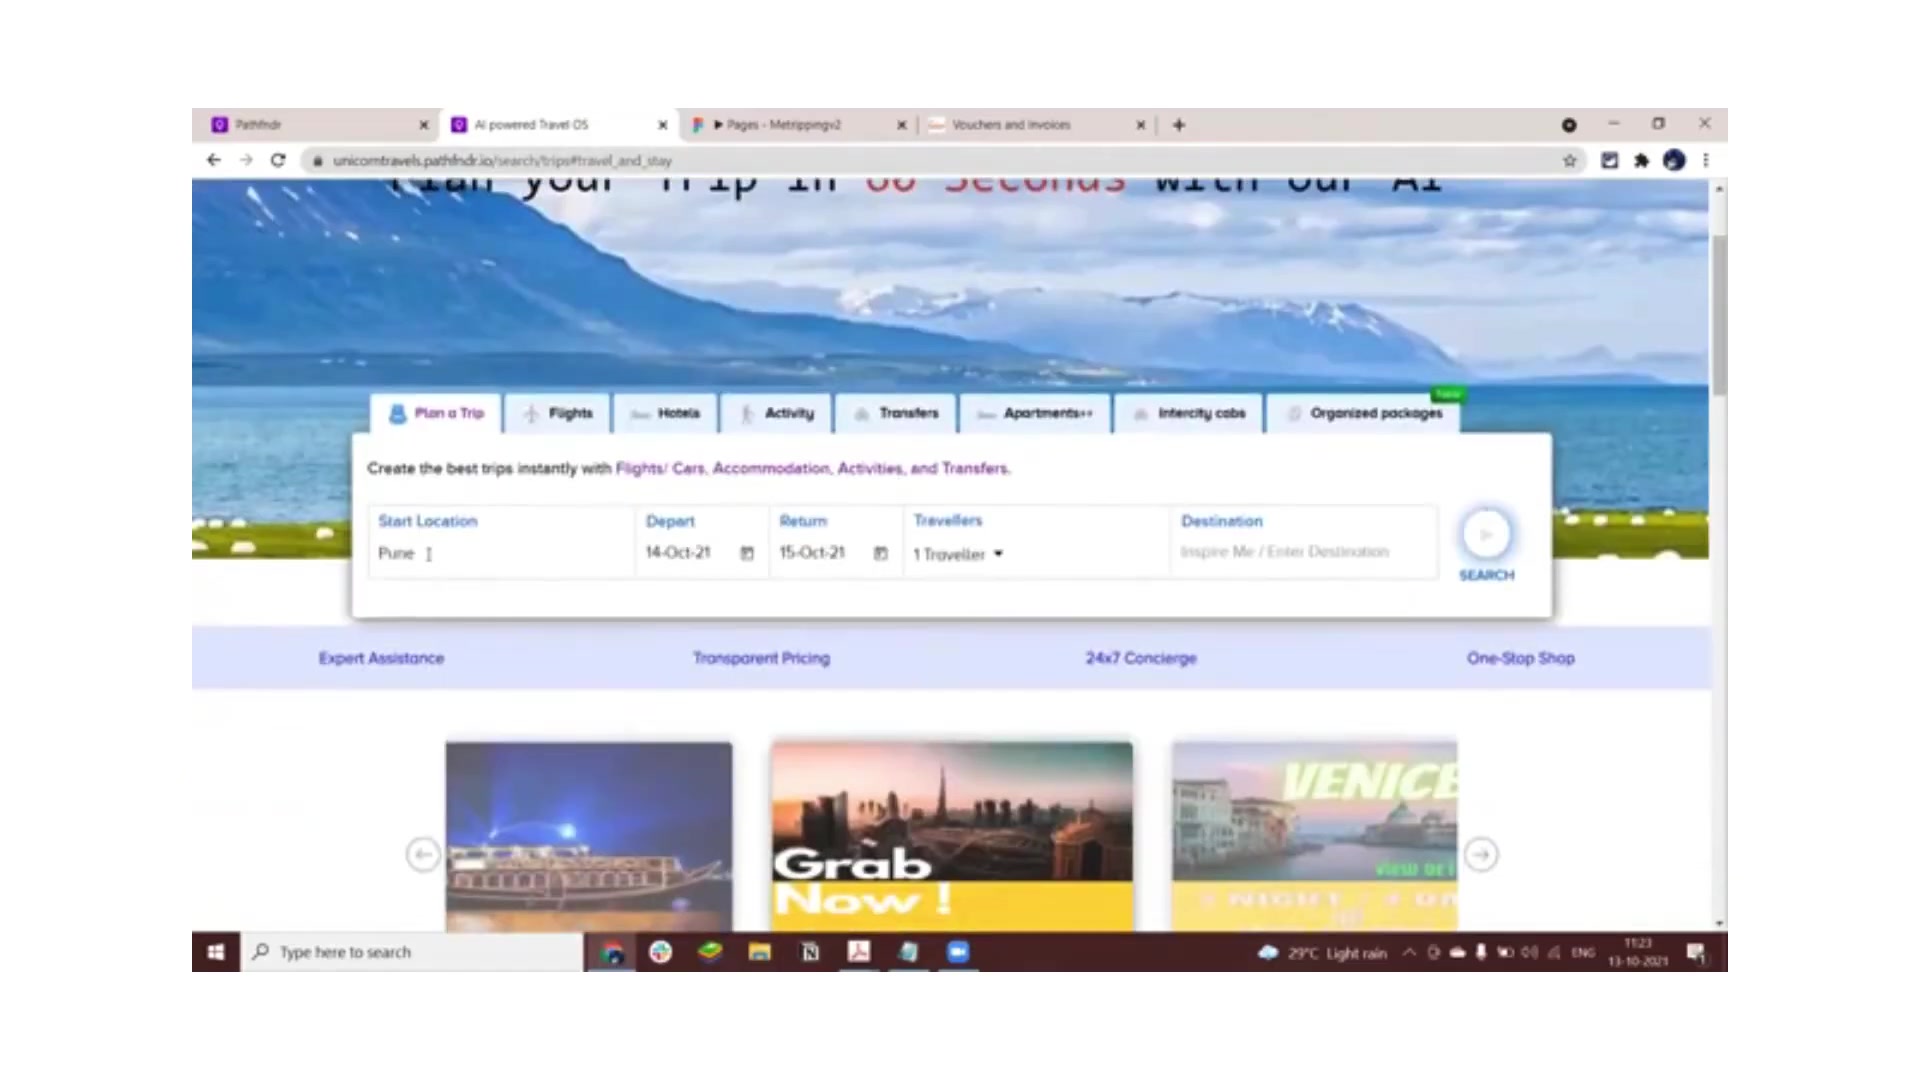Click the browser back arrow
The image size is (1920, 1080).
click(x=213, y=160)
